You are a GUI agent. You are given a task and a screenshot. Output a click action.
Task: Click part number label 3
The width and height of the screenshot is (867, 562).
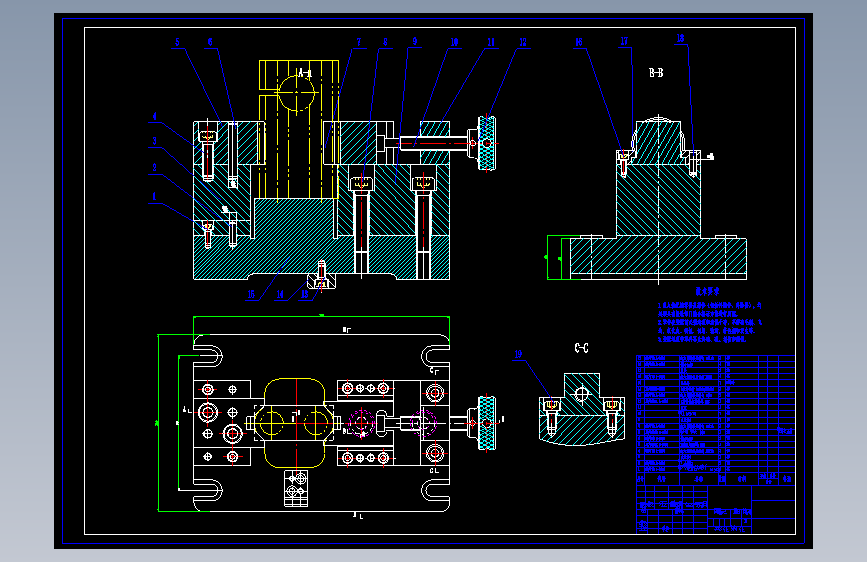pyautogui.click(x=154, y=141)
